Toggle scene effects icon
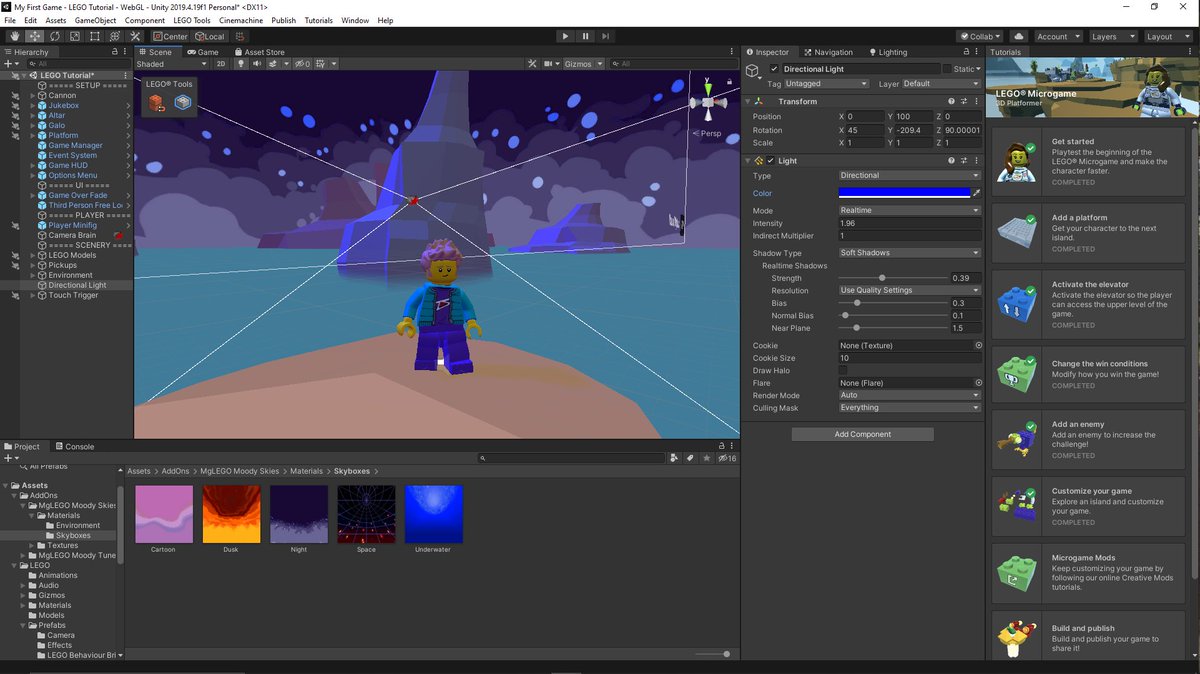This screenshot has width=1200, height=674. pyautogui.click(x=273, y=64)
